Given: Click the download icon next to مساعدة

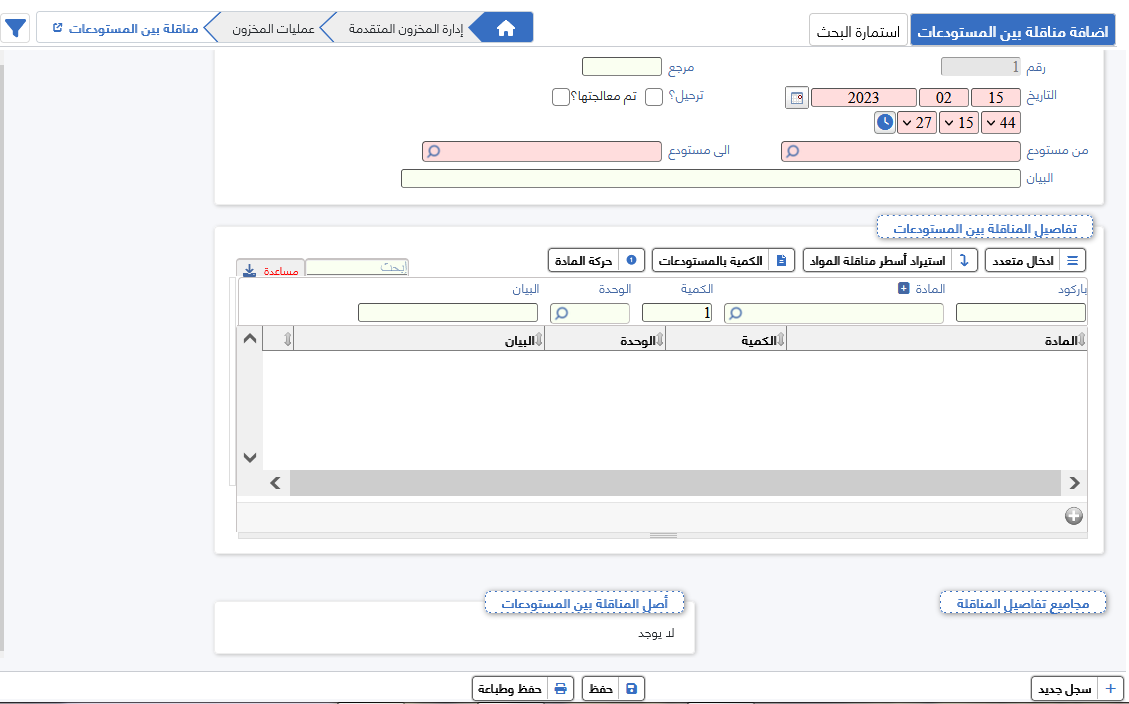Looking at the screenshot, I should point(248,271).
